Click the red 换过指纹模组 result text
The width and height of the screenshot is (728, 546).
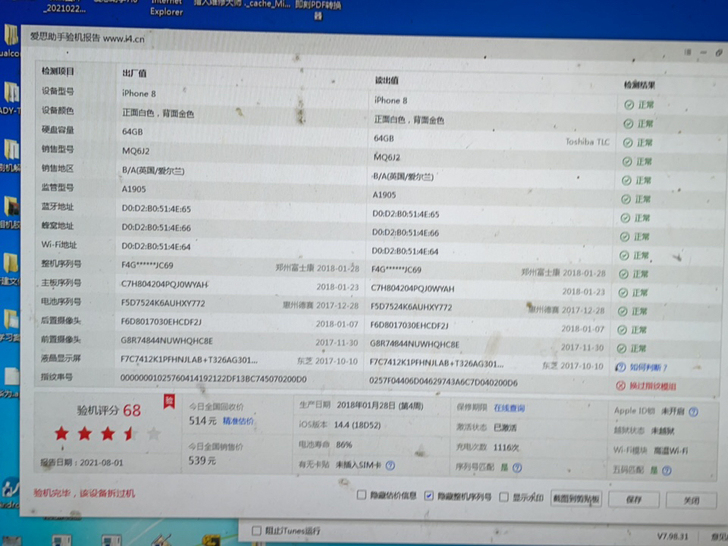point(652,386)
